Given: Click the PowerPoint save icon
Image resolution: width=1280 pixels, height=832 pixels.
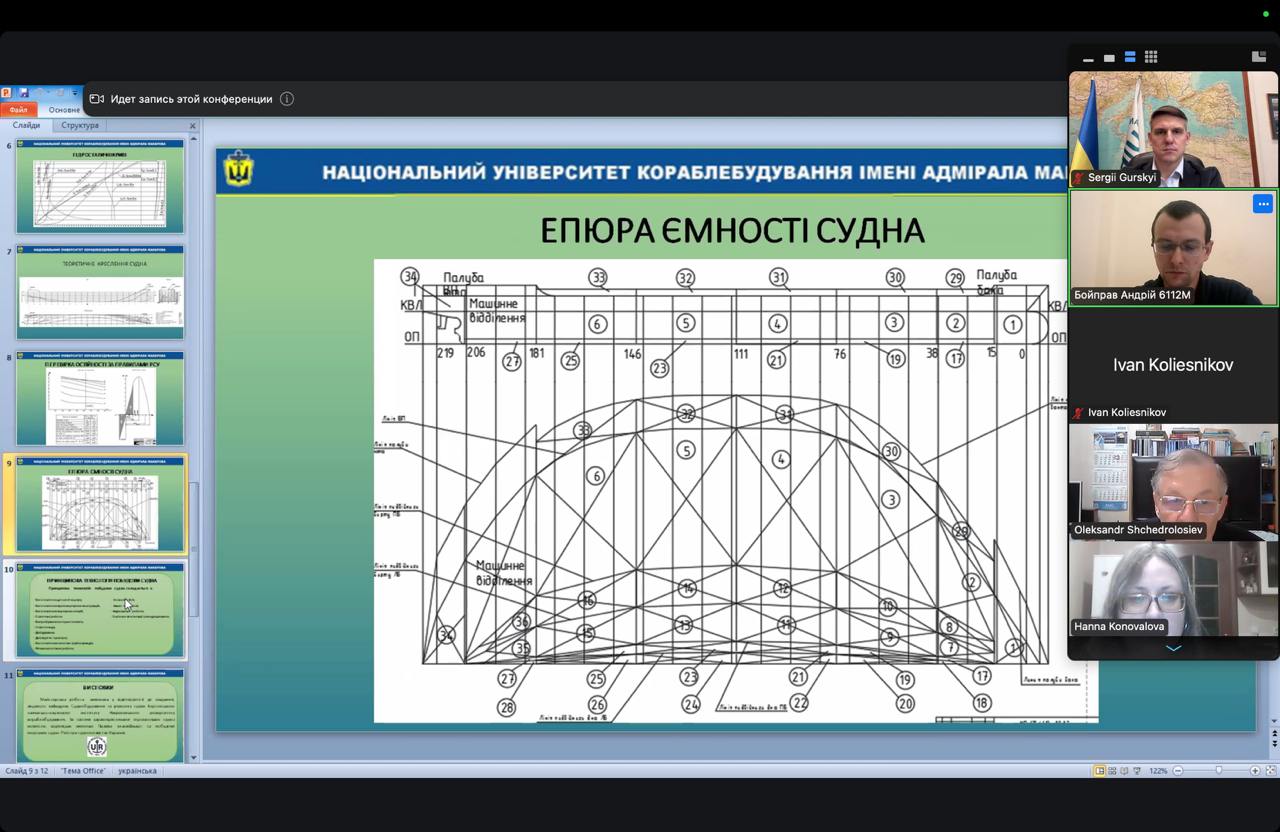Looking at the screenshot, I should pos(23,93).
